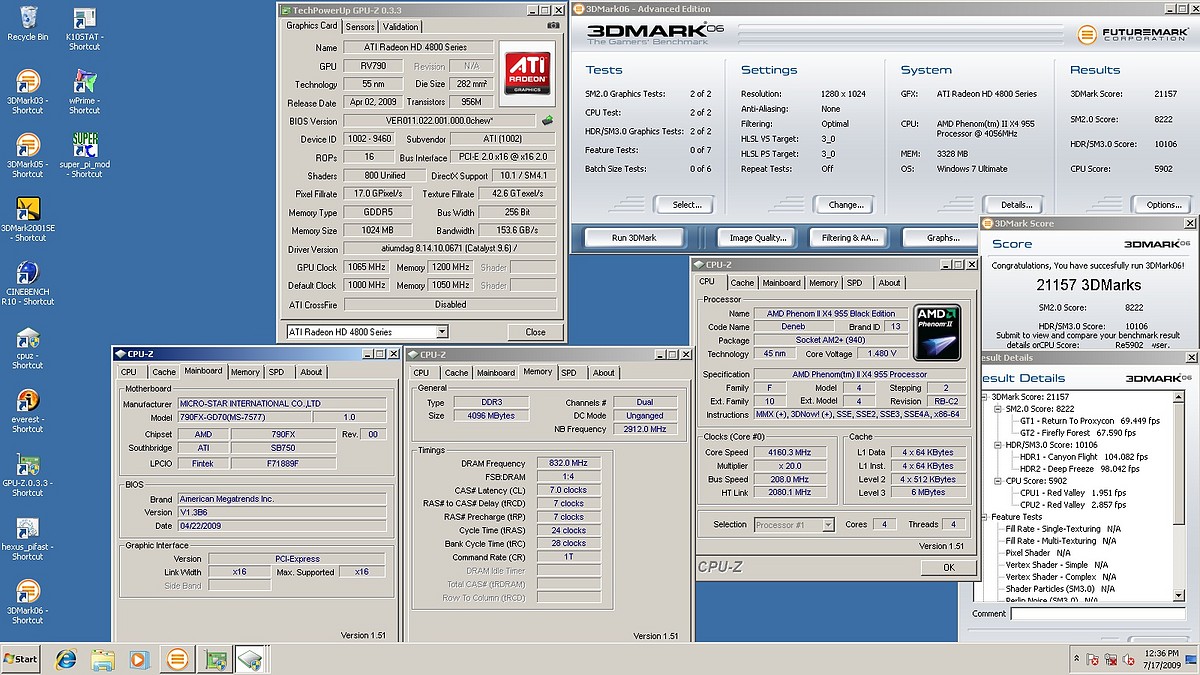Click the GPU-Z screenshot camera icon
This screenshot has height=675, width=1200.
tap(553, 26)
